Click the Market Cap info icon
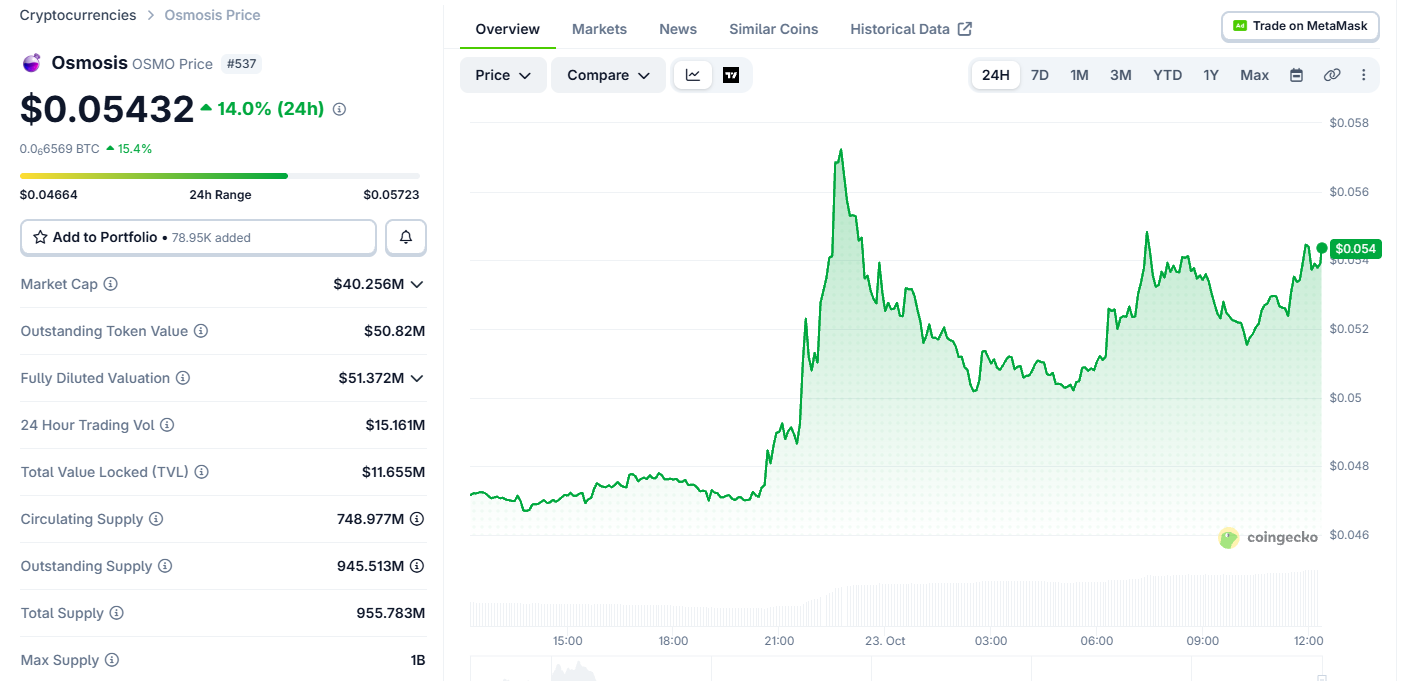 (111, 284)
